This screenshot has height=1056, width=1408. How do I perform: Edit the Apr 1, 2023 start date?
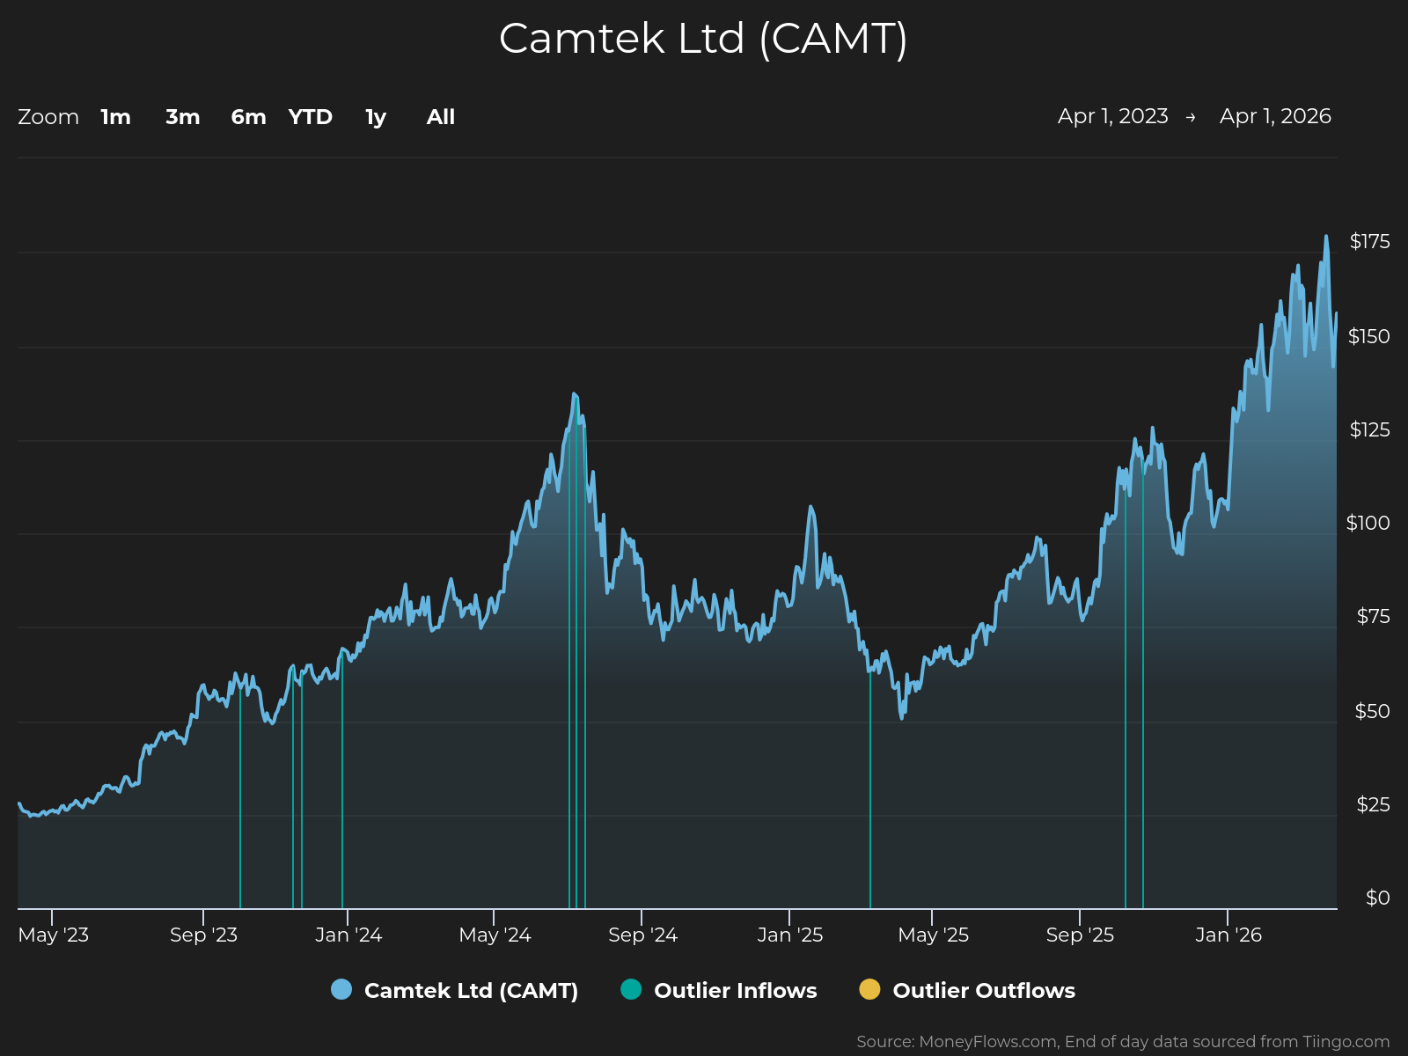pos(1113,116)
